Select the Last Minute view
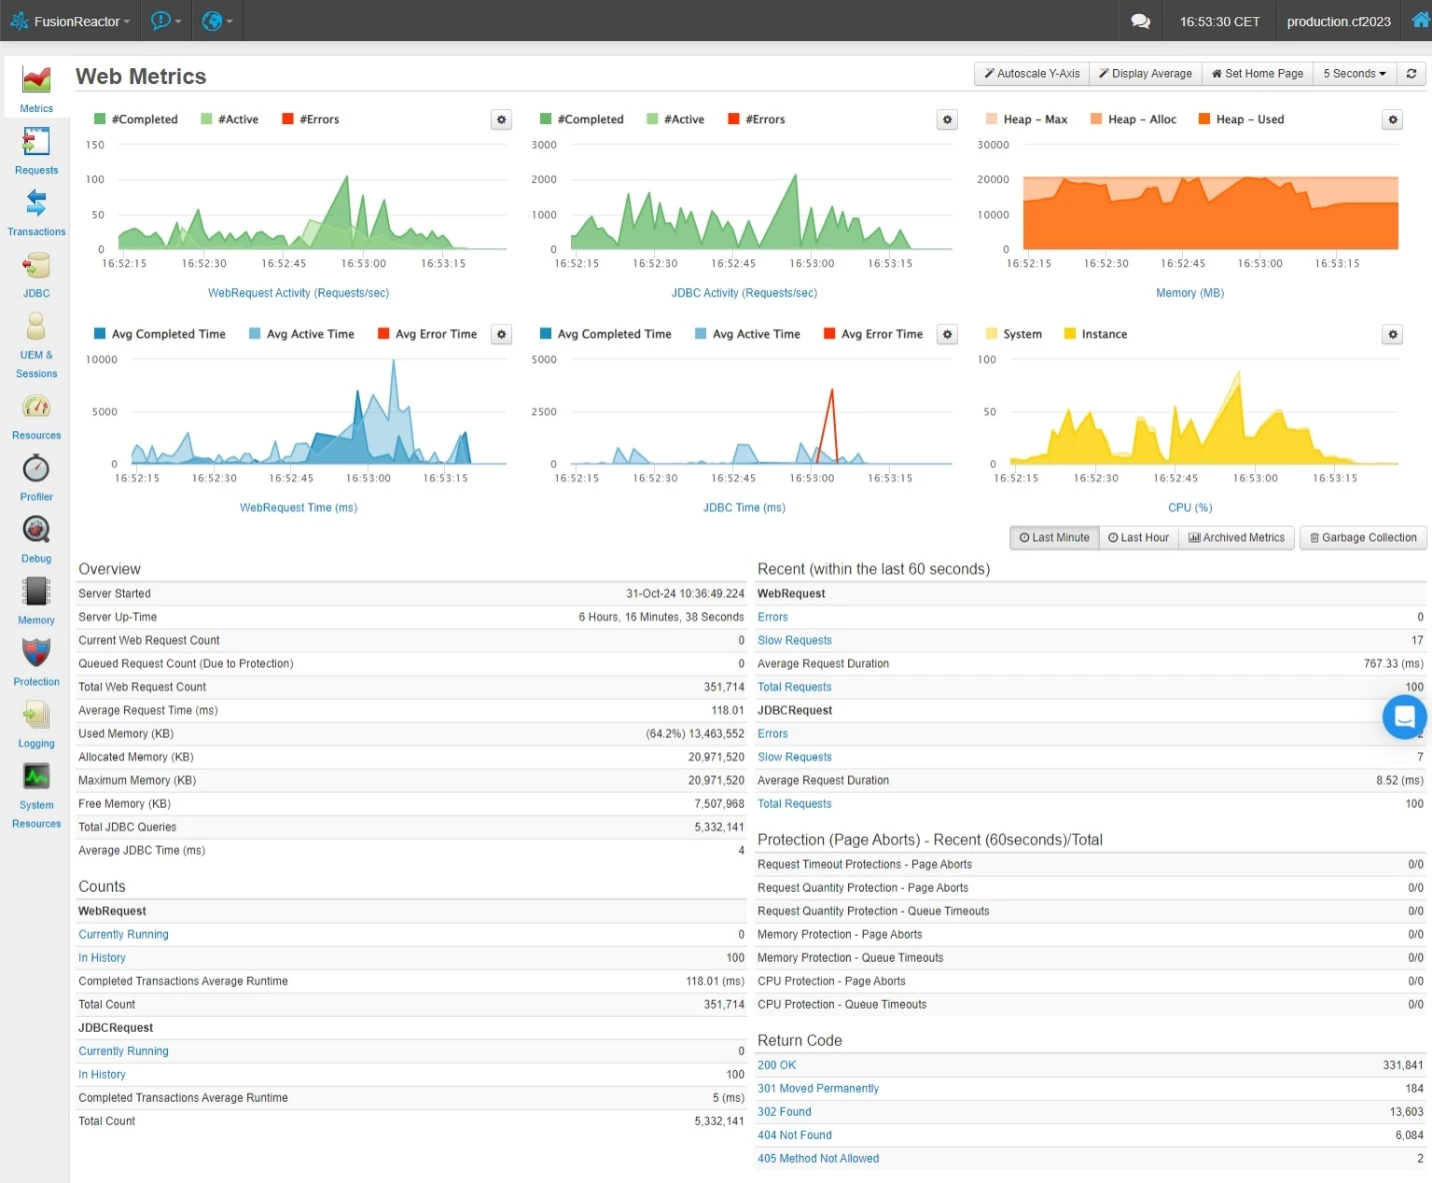Screen dimensions: 1432x1183 pyautogui.click(x=1054, y=538)
